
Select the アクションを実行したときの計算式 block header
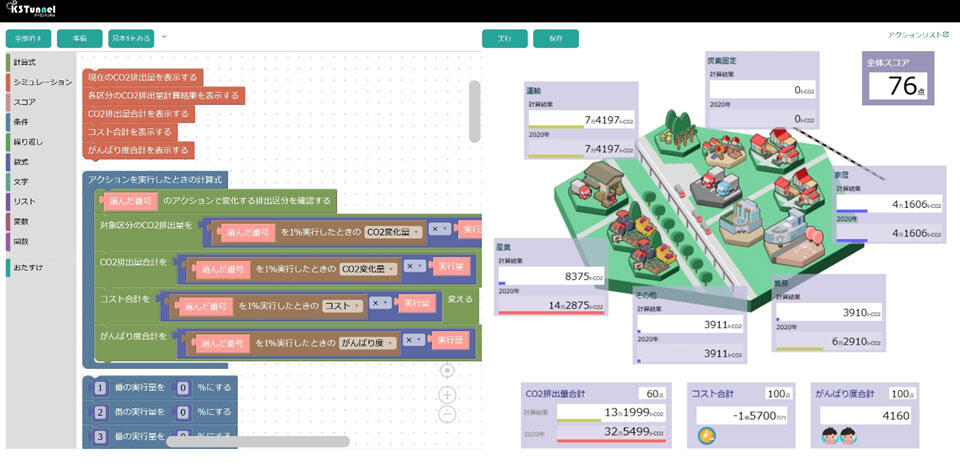(156, 180)
